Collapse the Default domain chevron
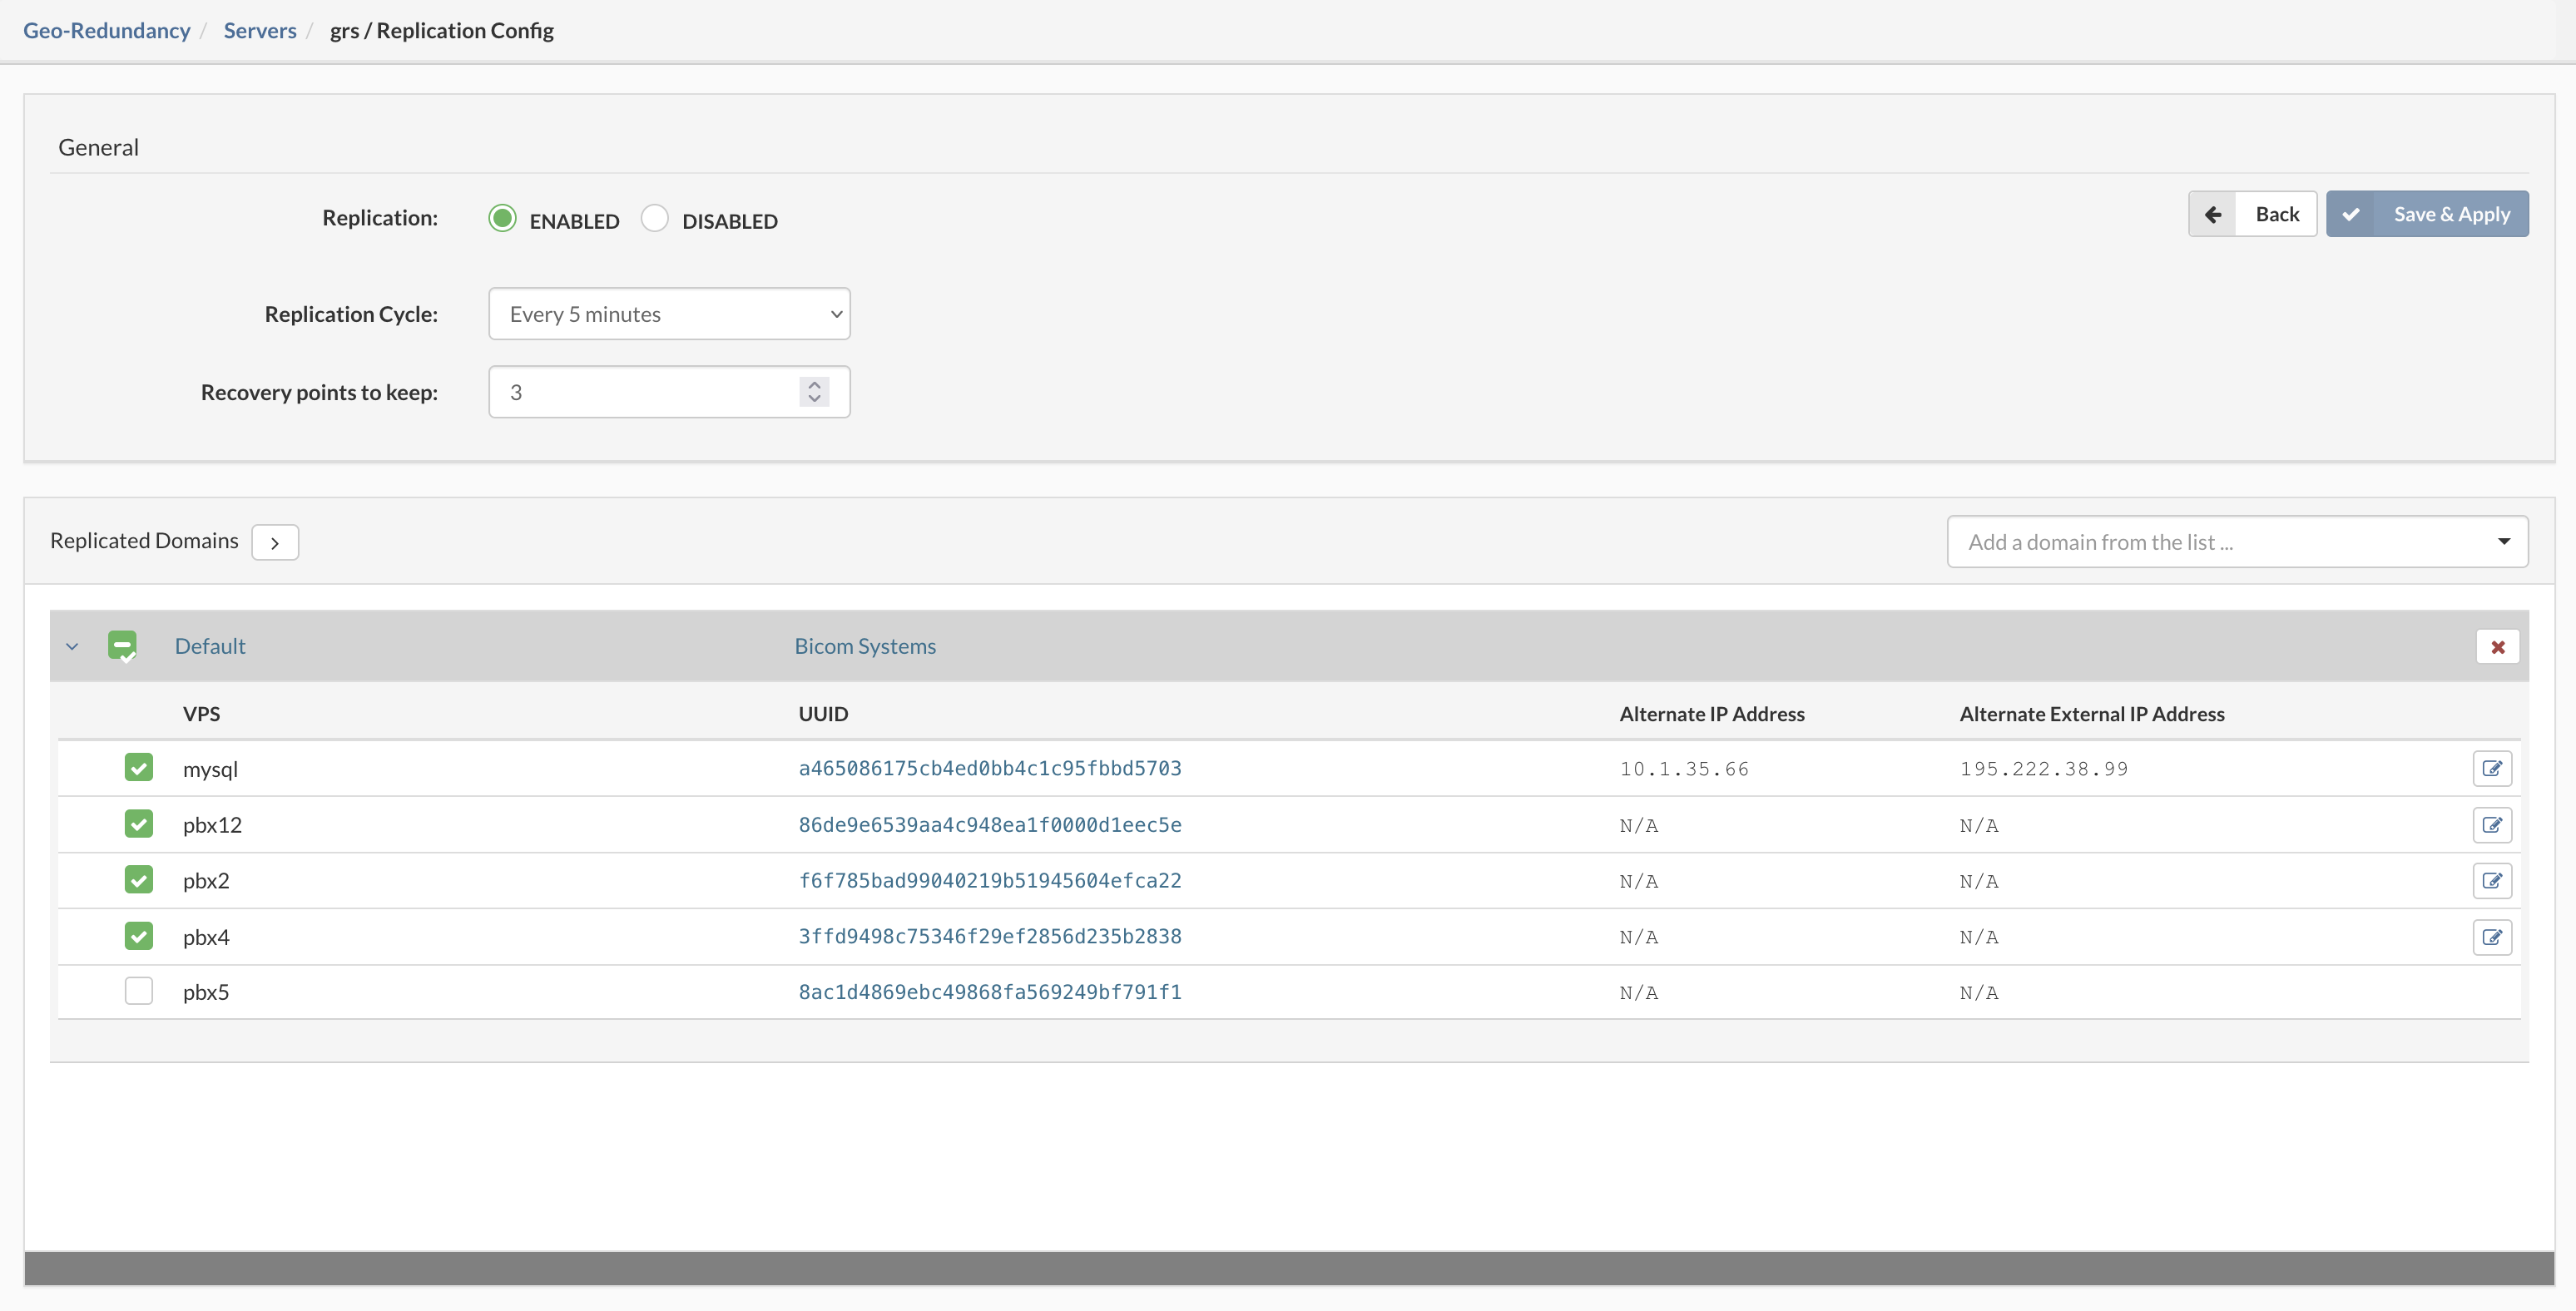The height and width of the screenshot is (1311, 2576). pos(72,646)
